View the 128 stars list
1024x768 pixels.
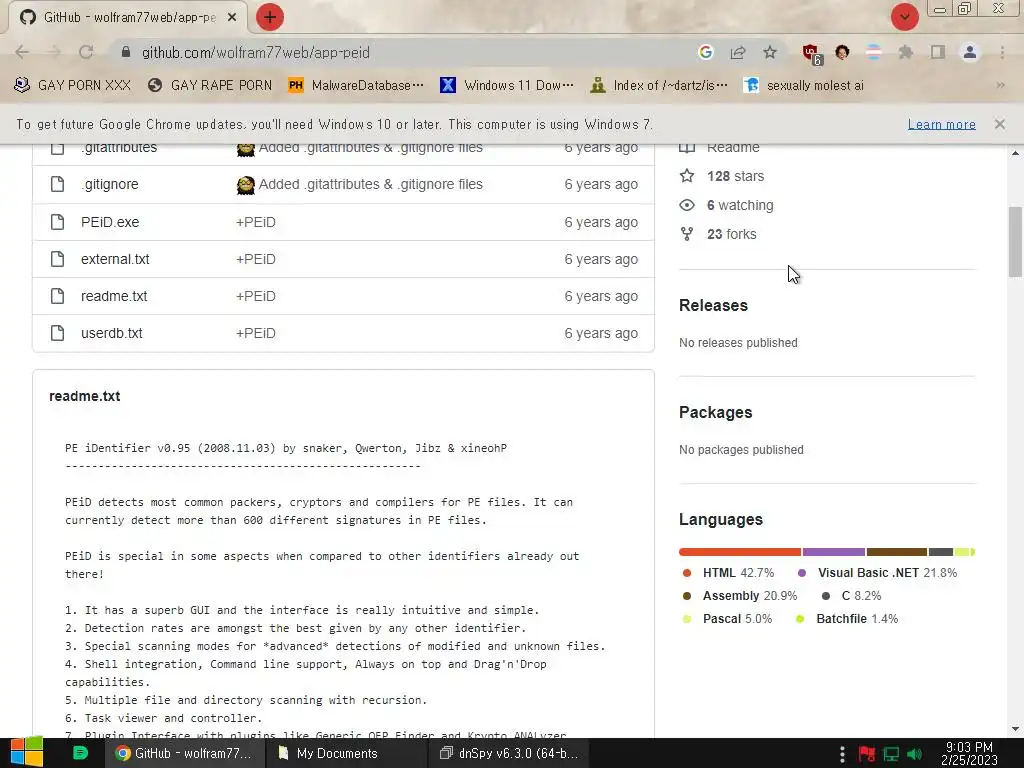pos(735,176)
